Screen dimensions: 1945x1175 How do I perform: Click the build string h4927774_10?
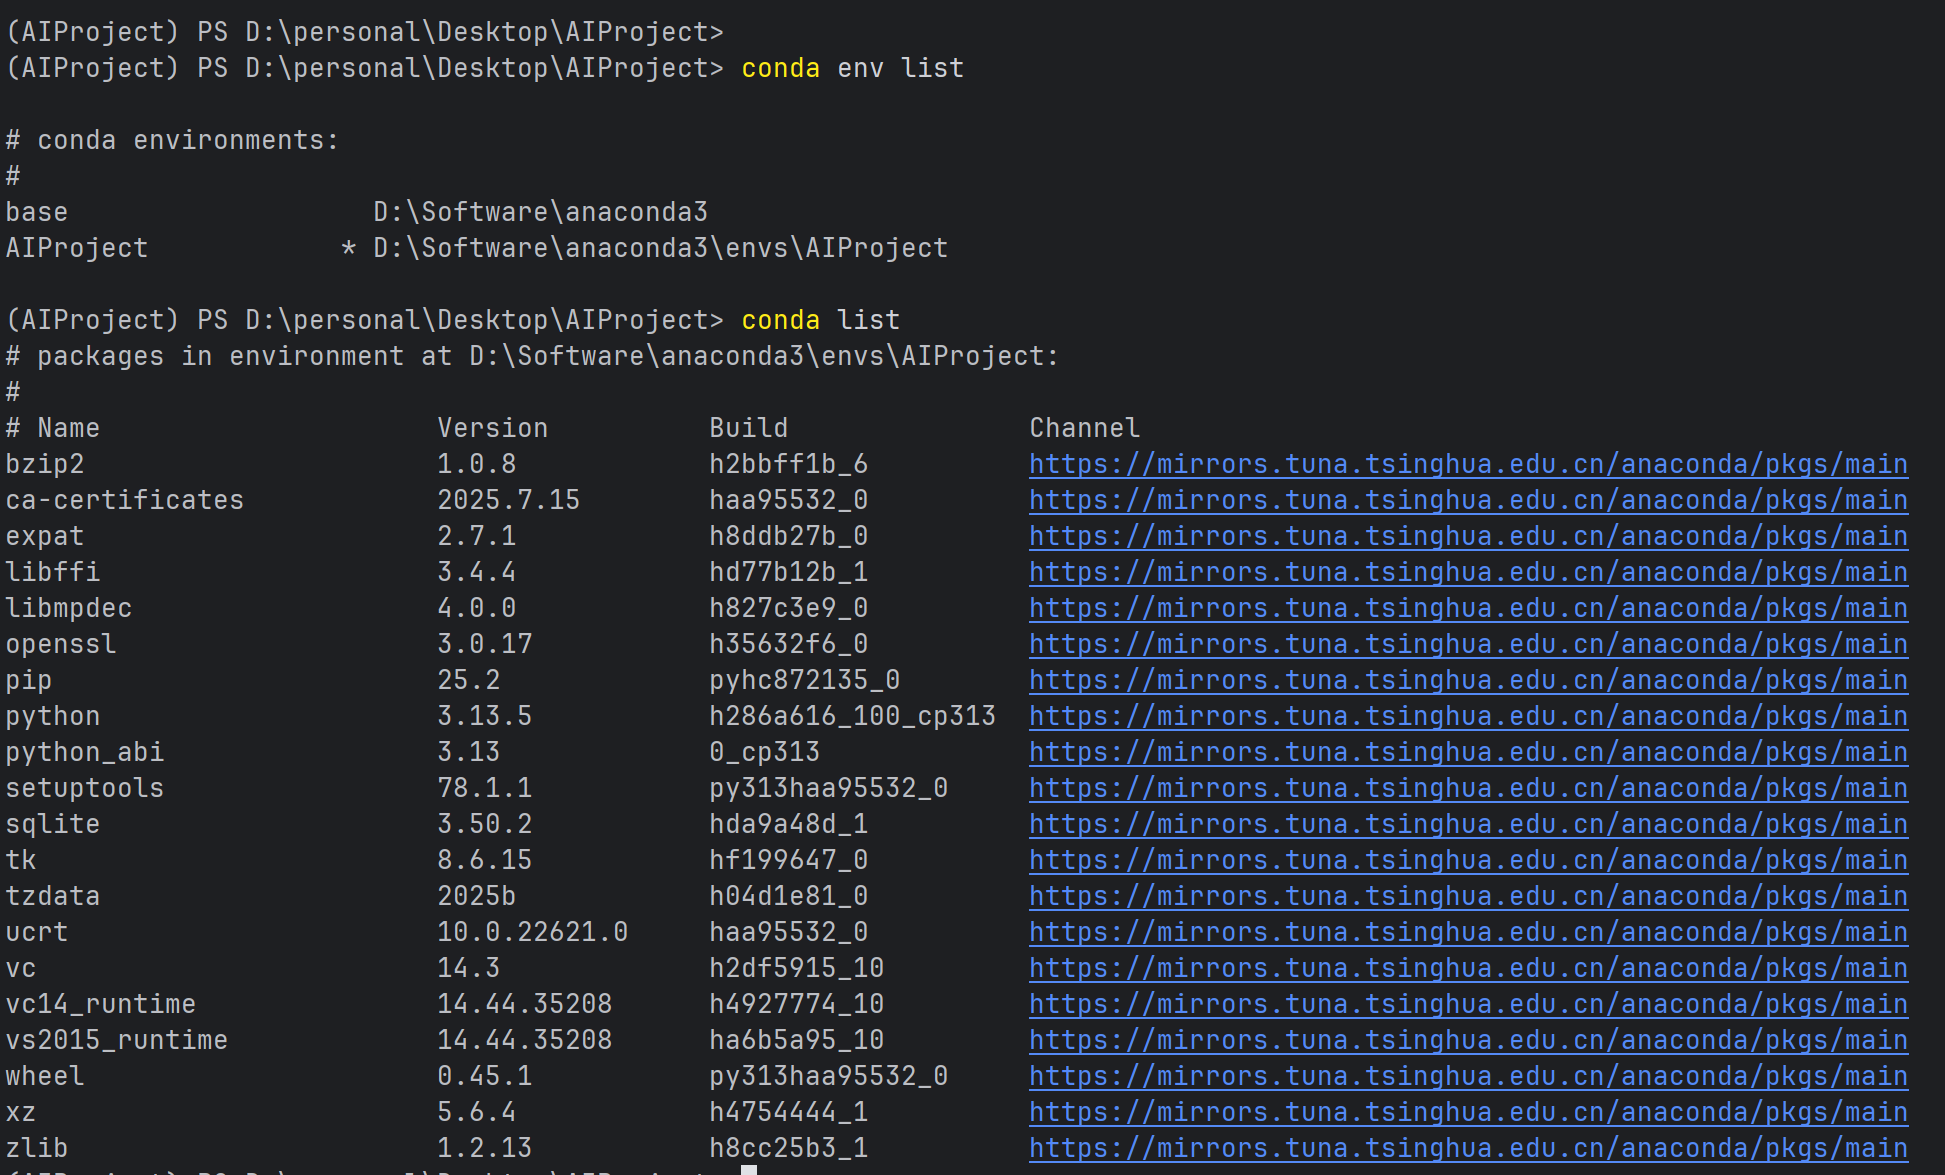pyautogui.click(x=796, y=1004)
